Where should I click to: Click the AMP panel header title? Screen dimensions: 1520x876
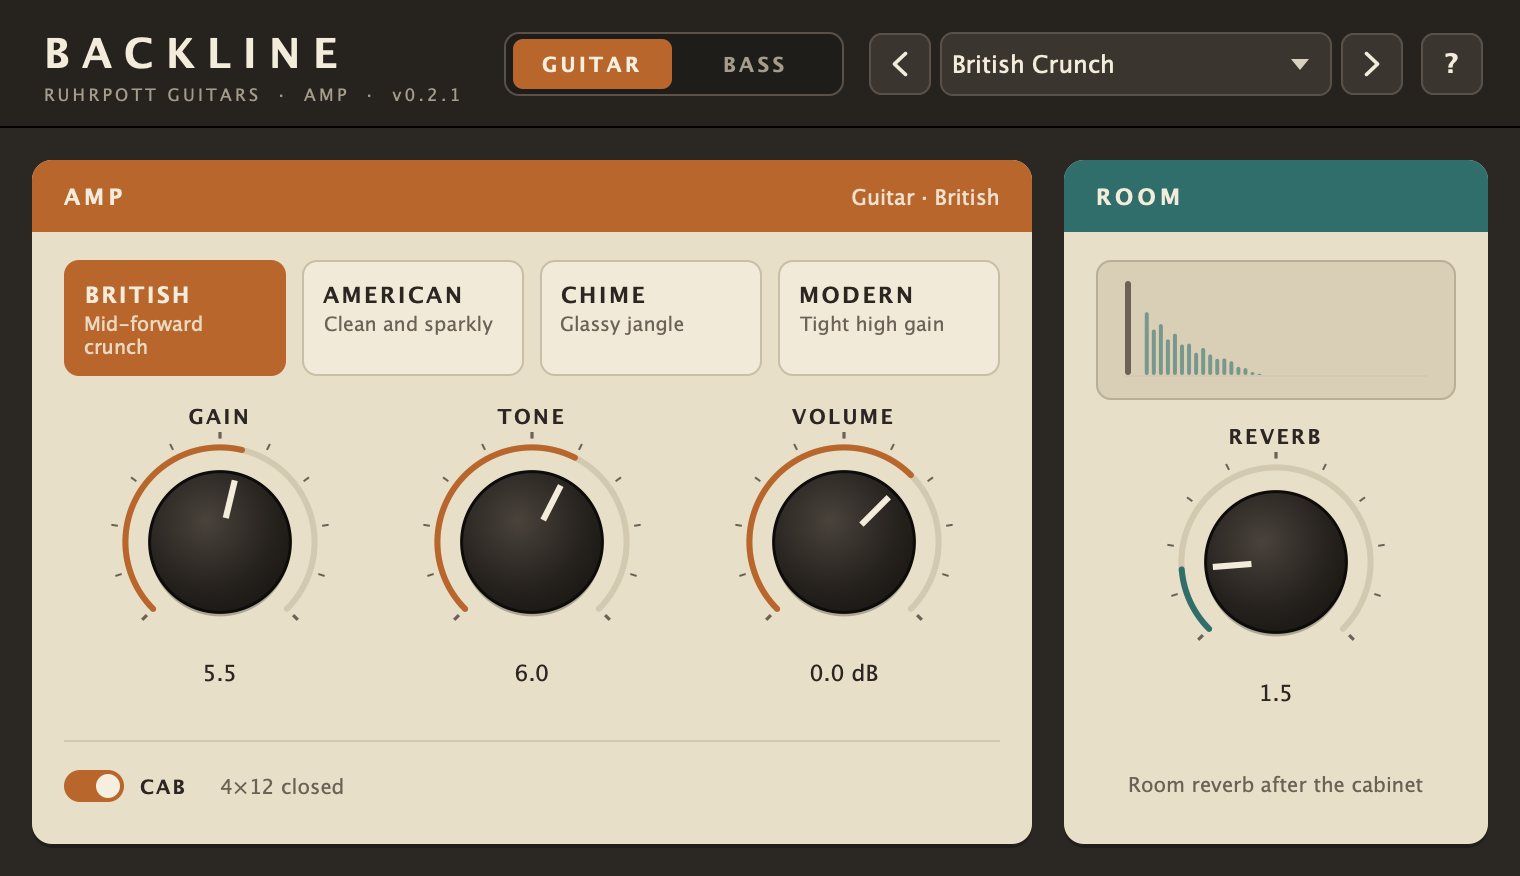click(x=94, y=197)
